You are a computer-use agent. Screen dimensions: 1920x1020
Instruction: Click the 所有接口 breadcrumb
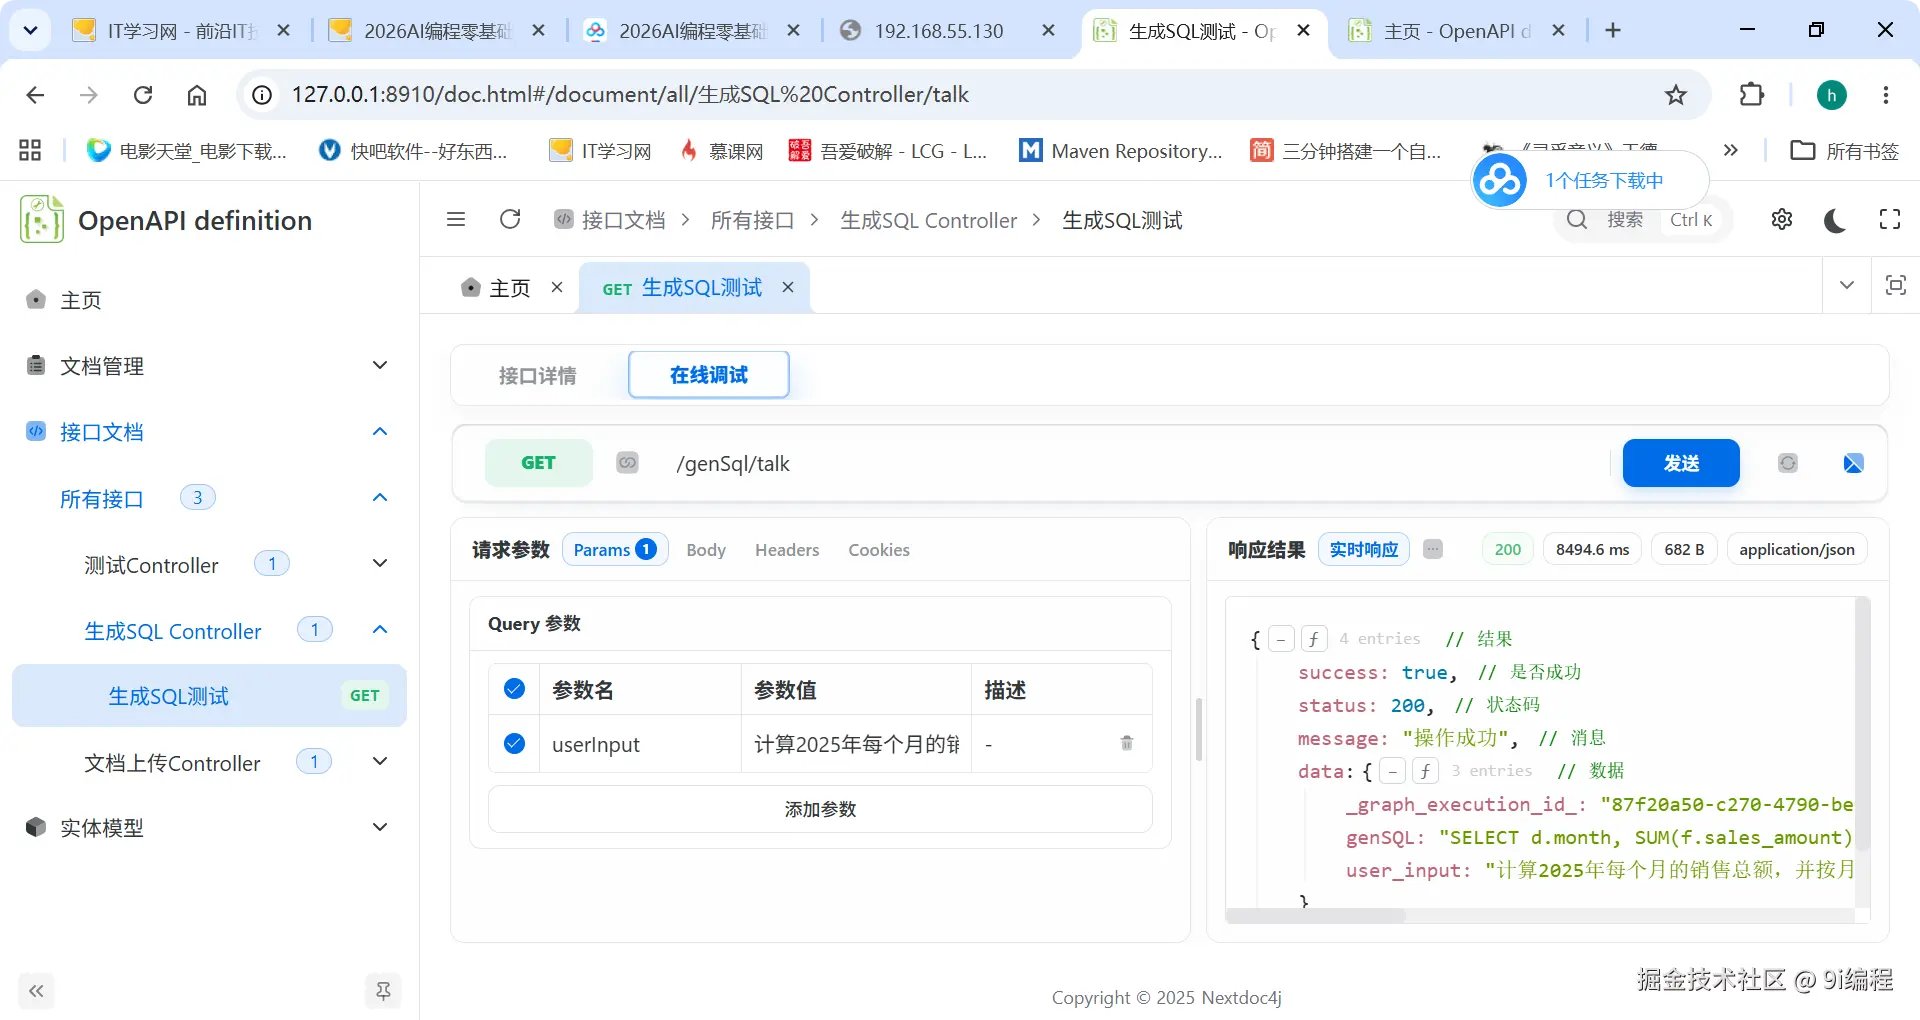point(752,220)
